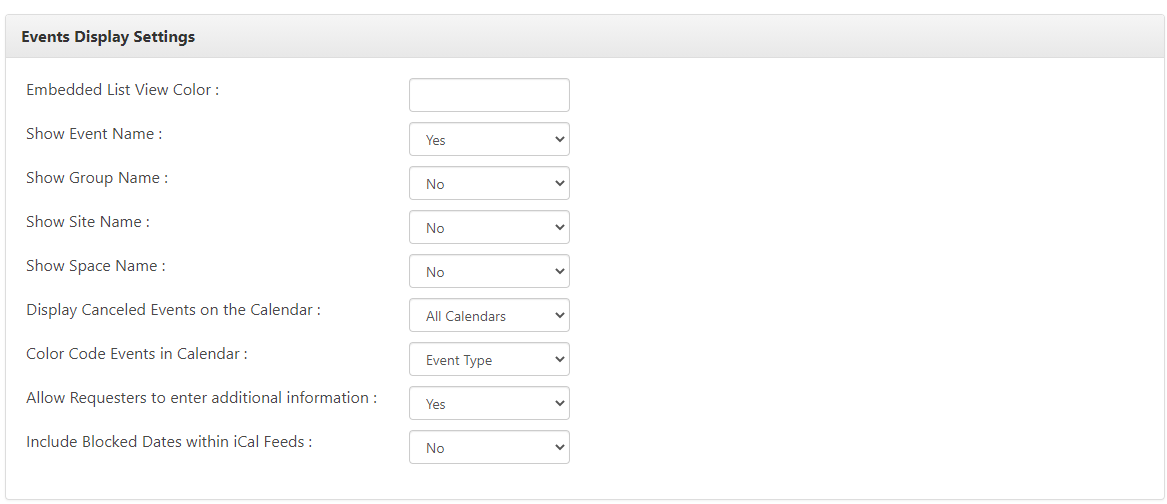Open the Show Event Name dropdown
This screenshot has height=504, width=1167.
pyautogui.click(x=489, y=139)
